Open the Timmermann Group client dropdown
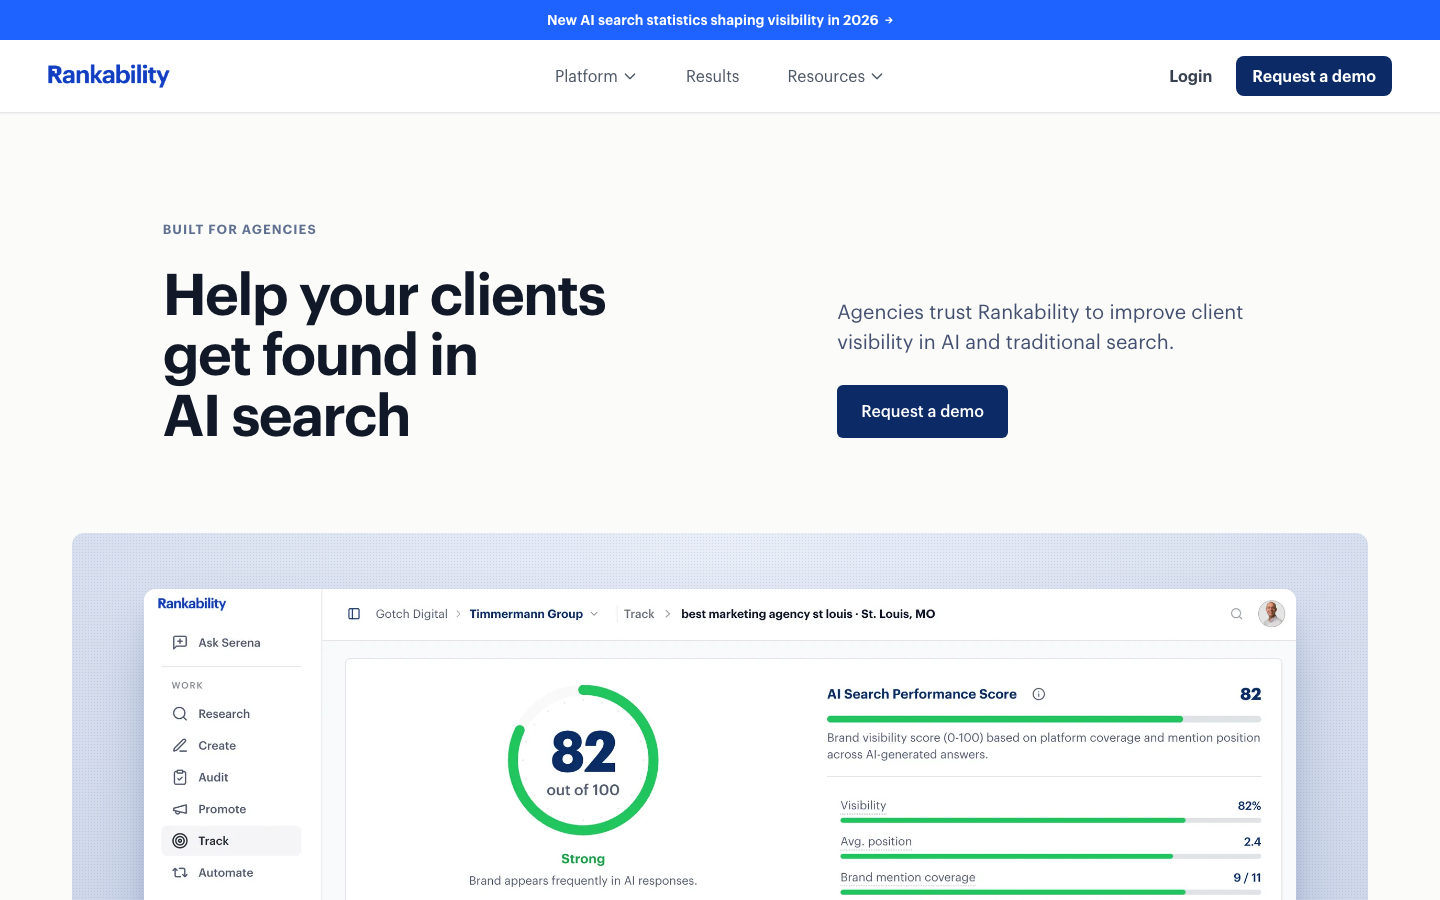This screenshot has height=900, width=1440. [x=534, y=614]
